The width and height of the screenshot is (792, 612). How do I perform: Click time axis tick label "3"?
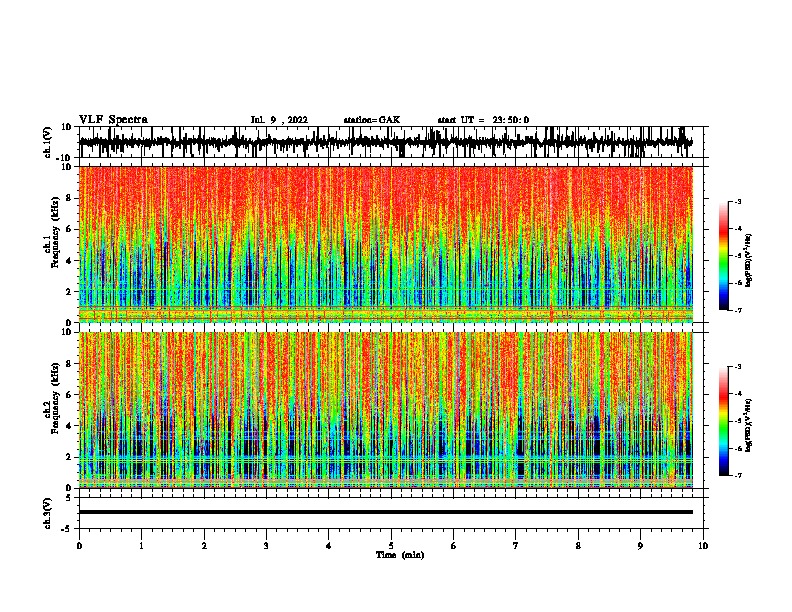(266, 546)
